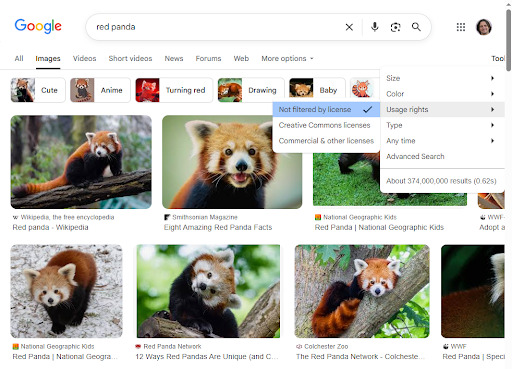Image resolution: width=512 pixels, height=369 pixels.
Task: Click the WWF panda favicon beside Red Panda | Speci…
Action: 445,346
